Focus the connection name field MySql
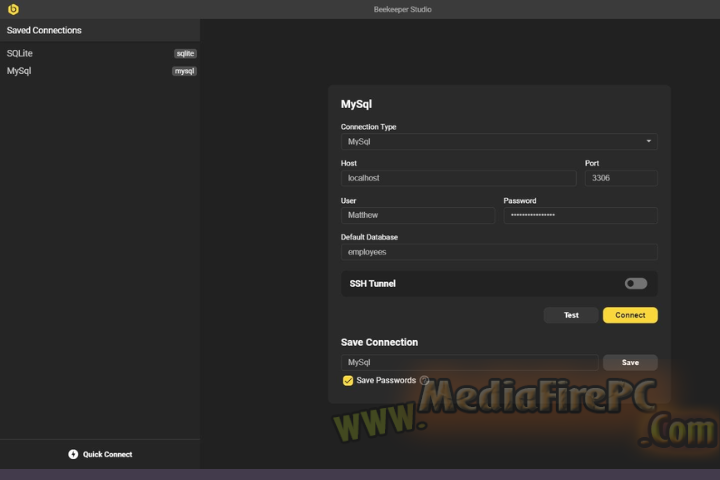Screen dimensions: 720x480 [470, 362]
